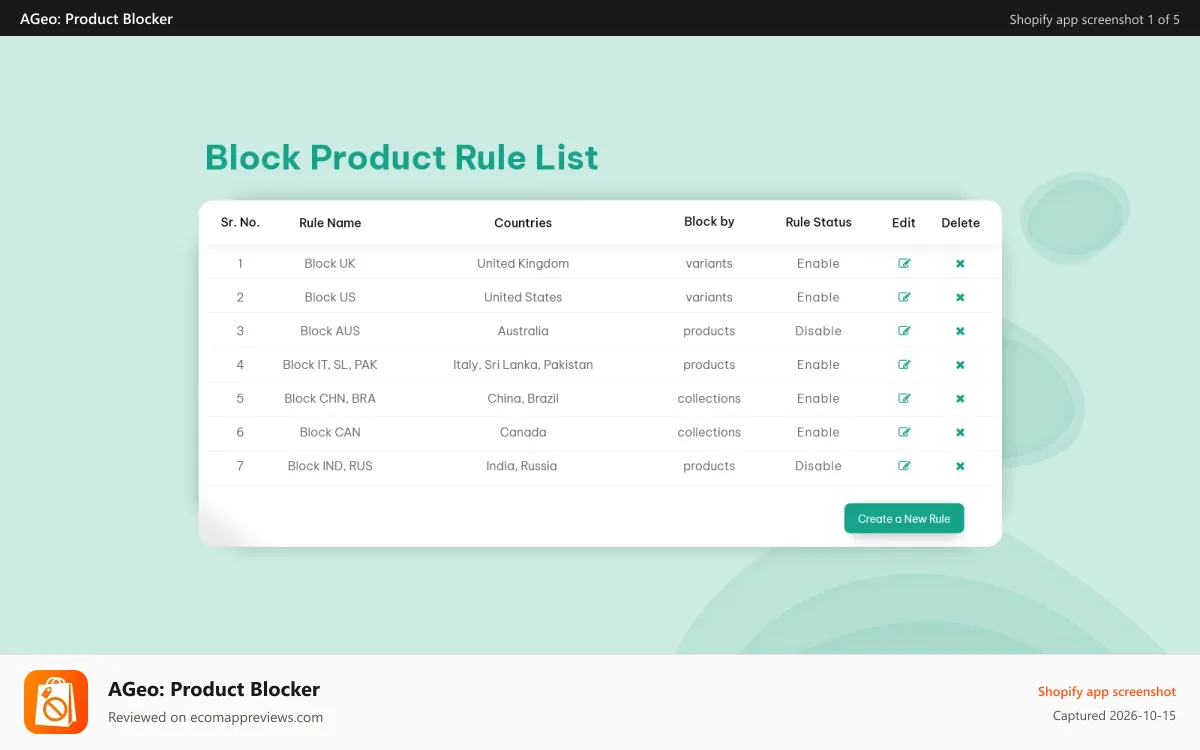This screenshot has width=1200, height=750.
Task: Click the Shopify app screenshot 1 of 5 label
Action: (1094, 19)
